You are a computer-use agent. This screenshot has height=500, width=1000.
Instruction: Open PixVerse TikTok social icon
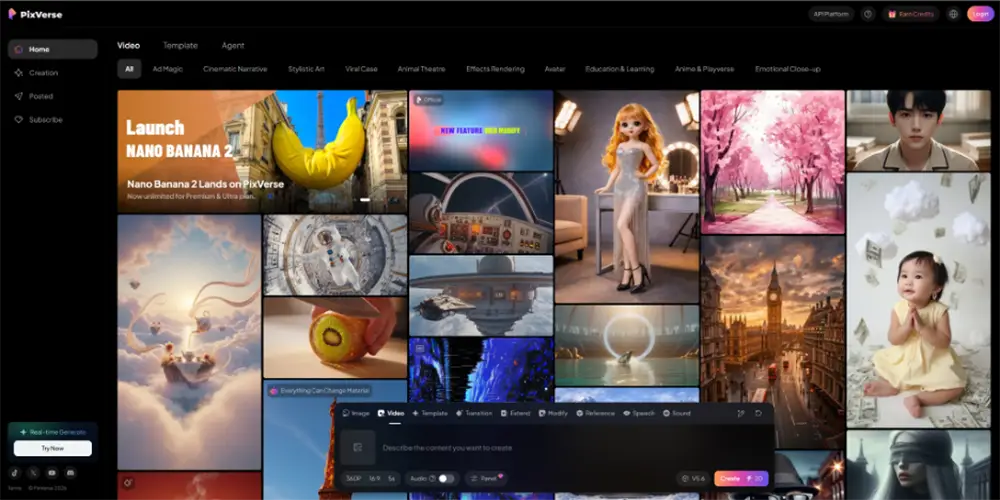click(16, 472)
